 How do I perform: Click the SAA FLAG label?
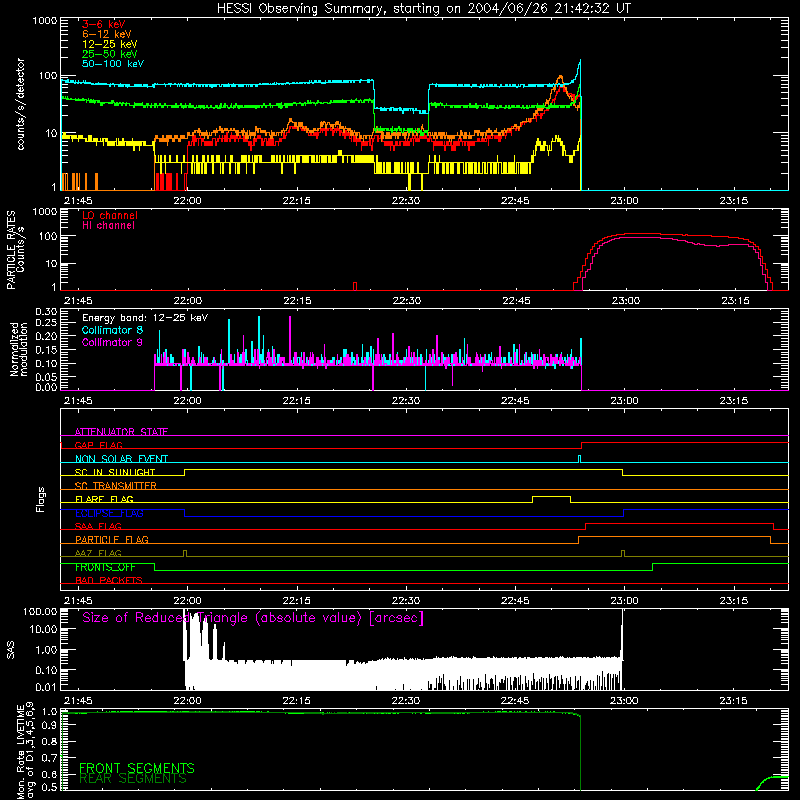(98, 526)
